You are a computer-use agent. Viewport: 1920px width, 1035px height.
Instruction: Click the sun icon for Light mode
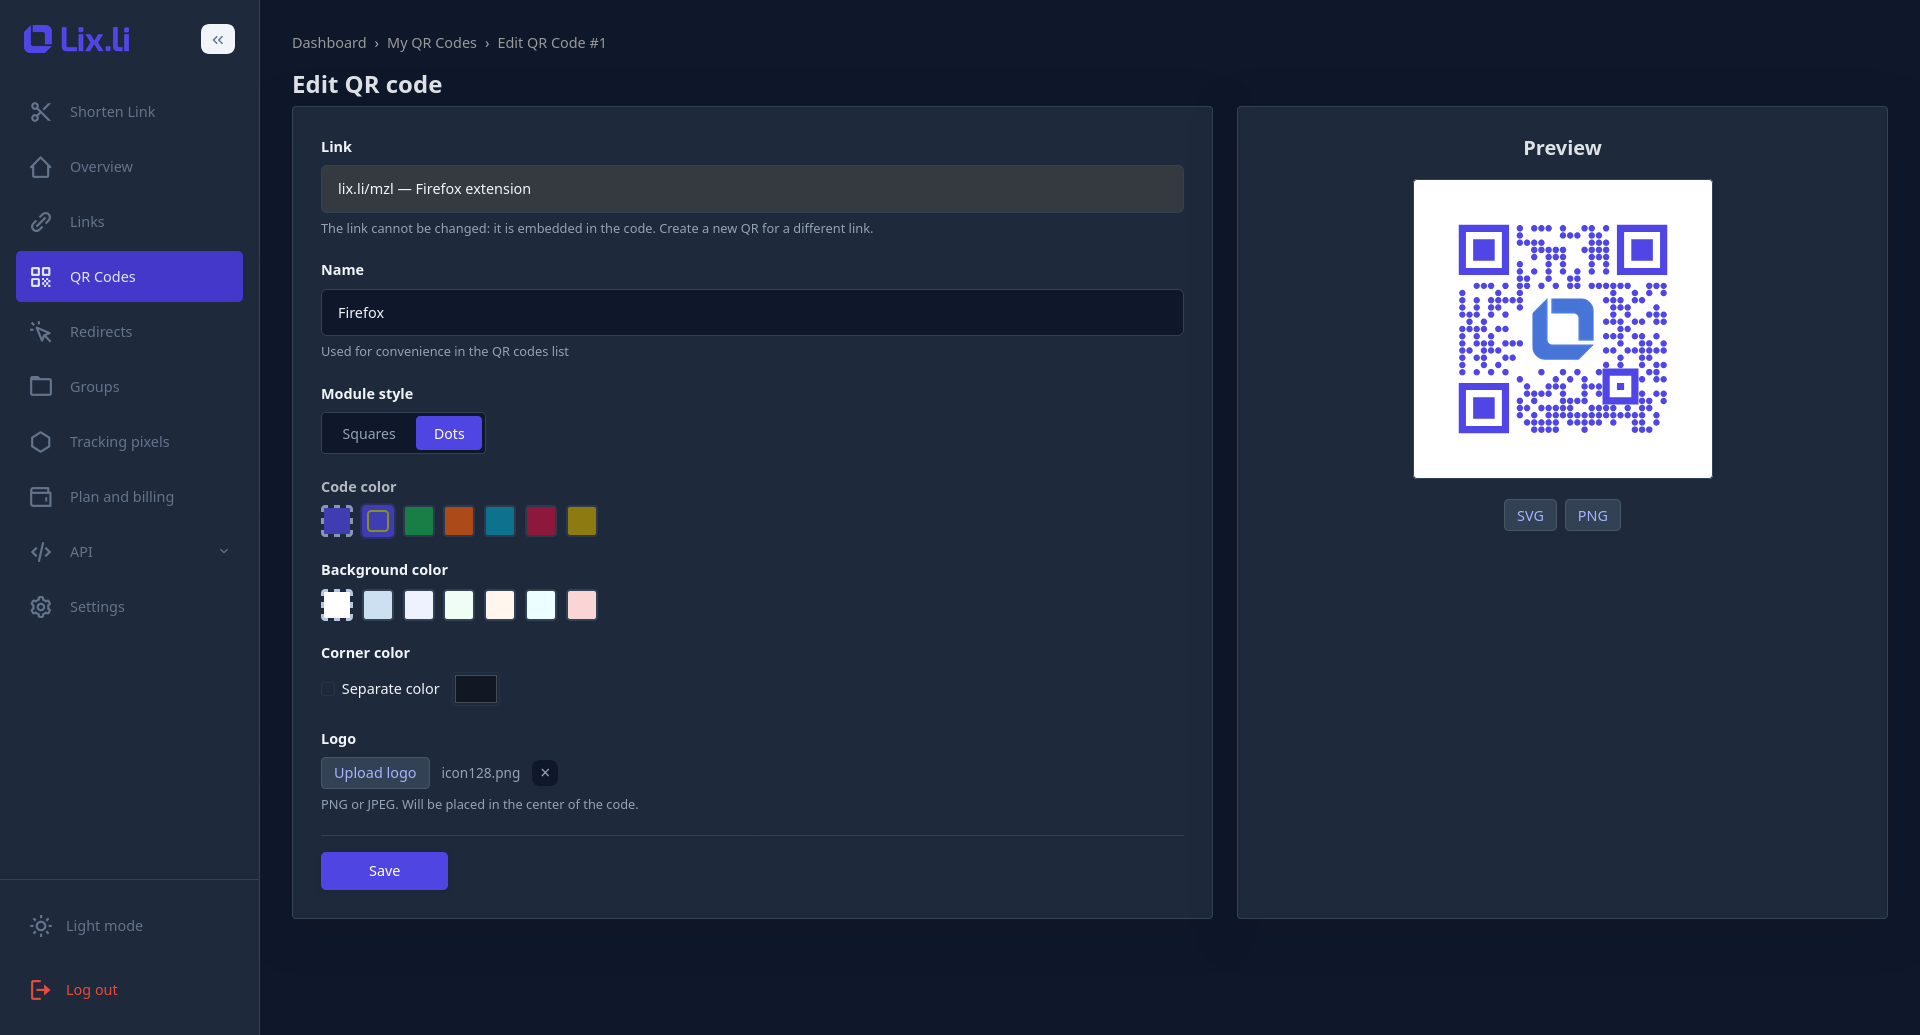(x=41, y=926)
